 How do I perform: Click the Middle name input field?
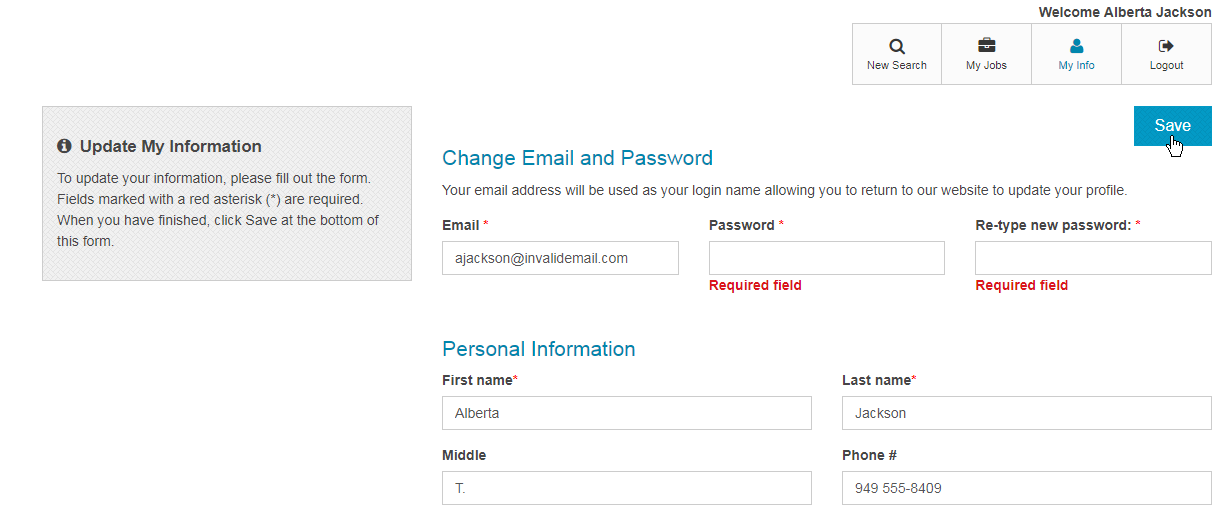(626, 488)
